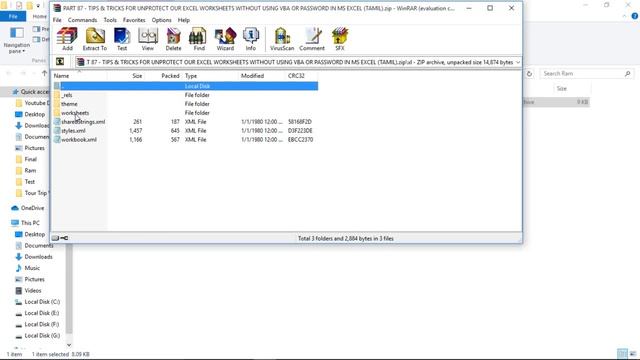This screenshot has height=360, width=640.
Task: Click the View toolbar icon
Action: [148, 39]
